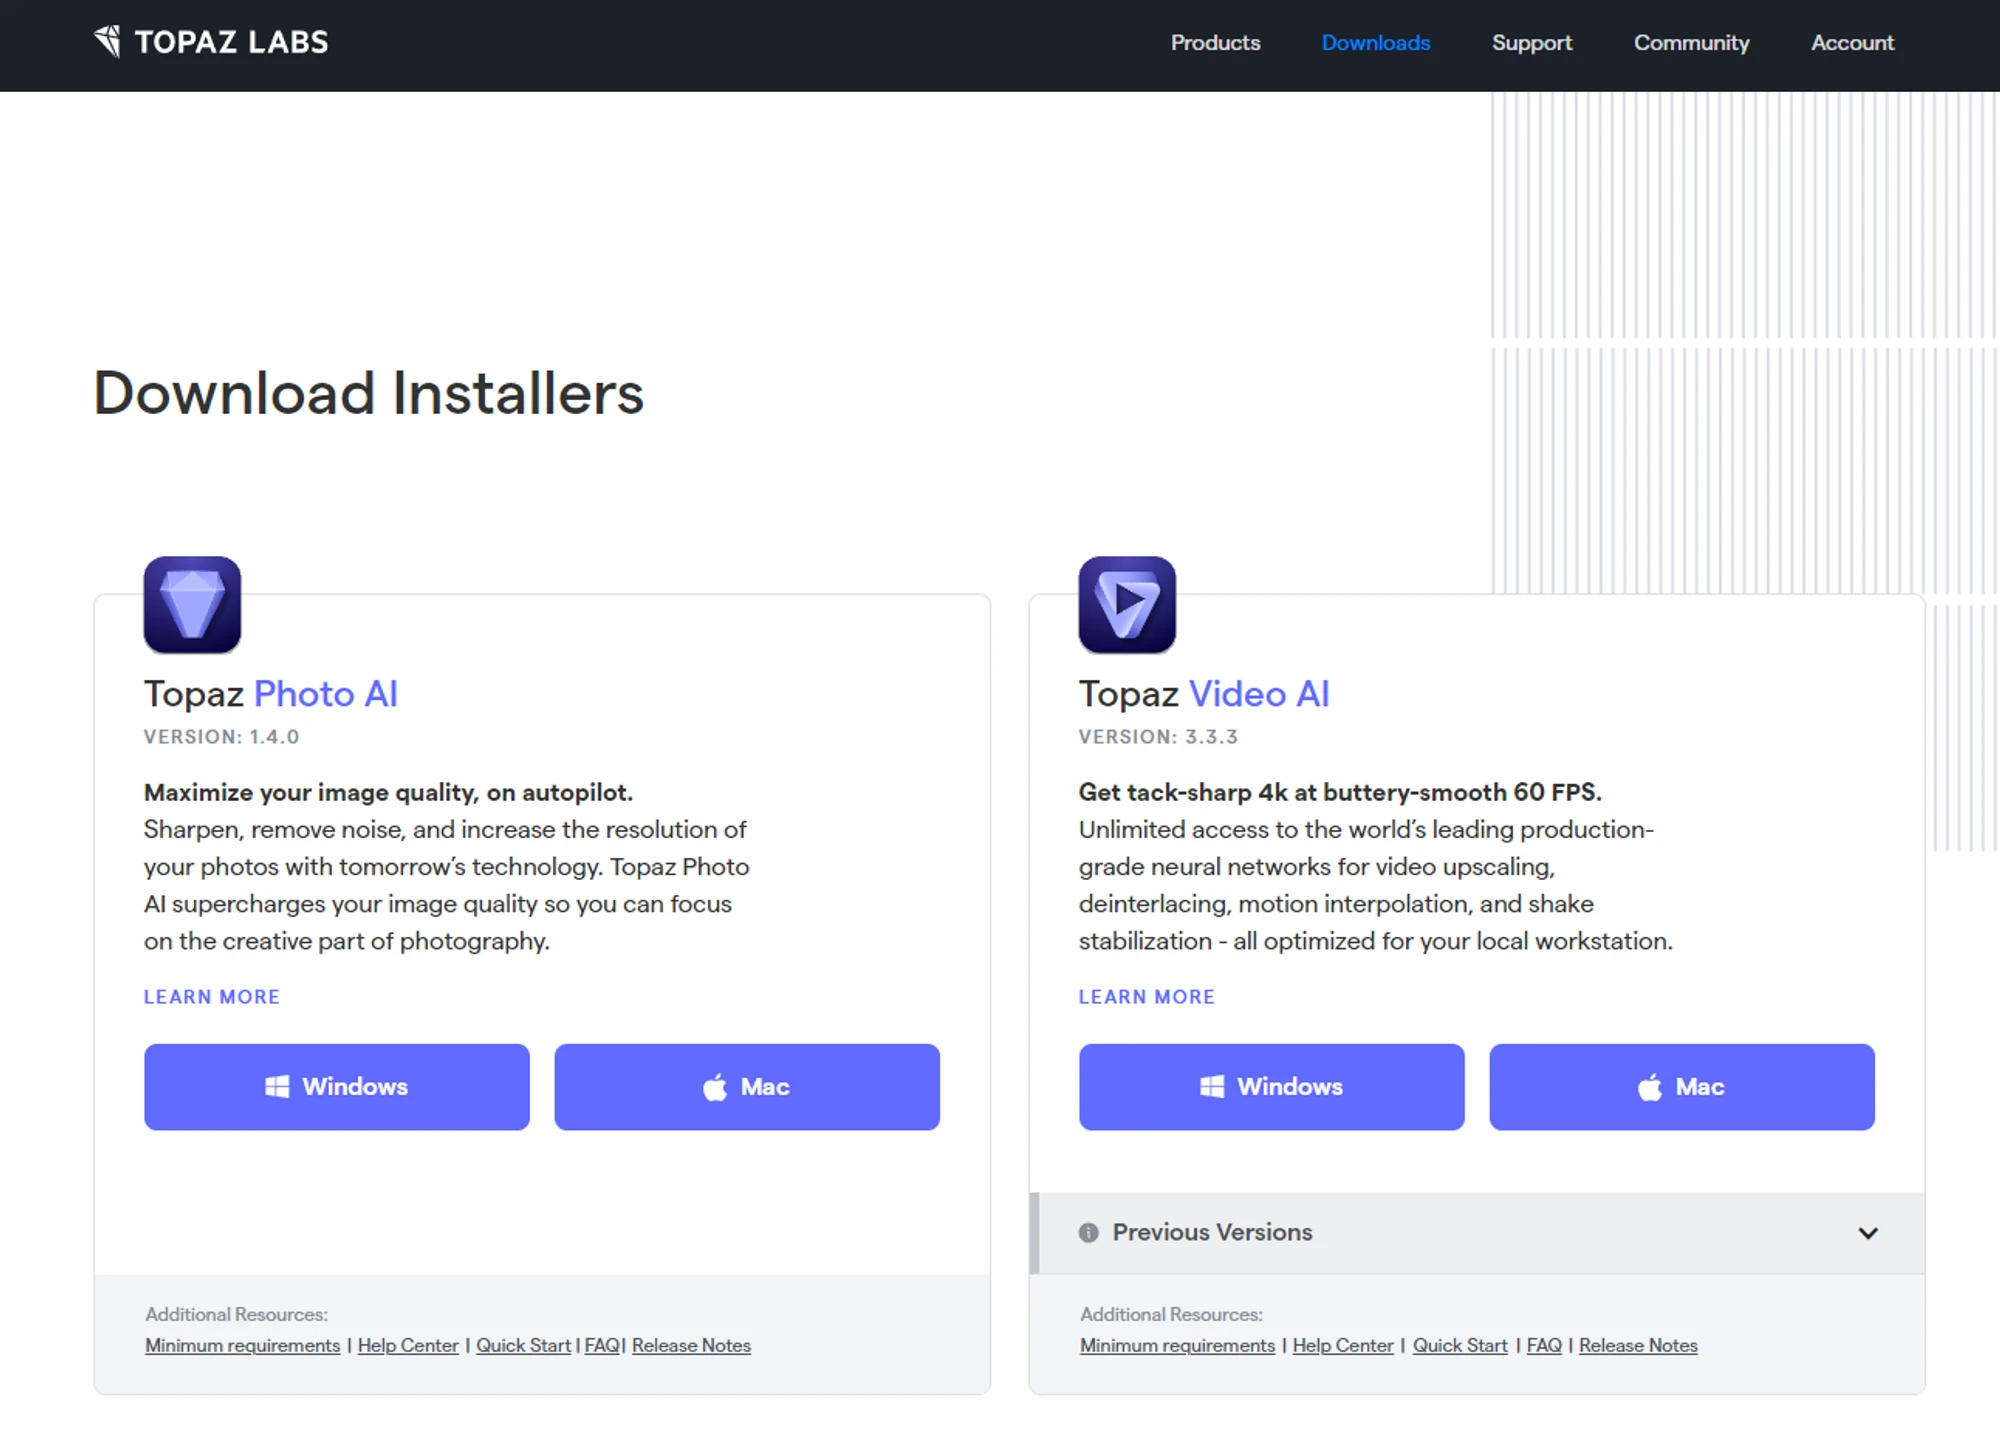Open the Products menu

1215,43
